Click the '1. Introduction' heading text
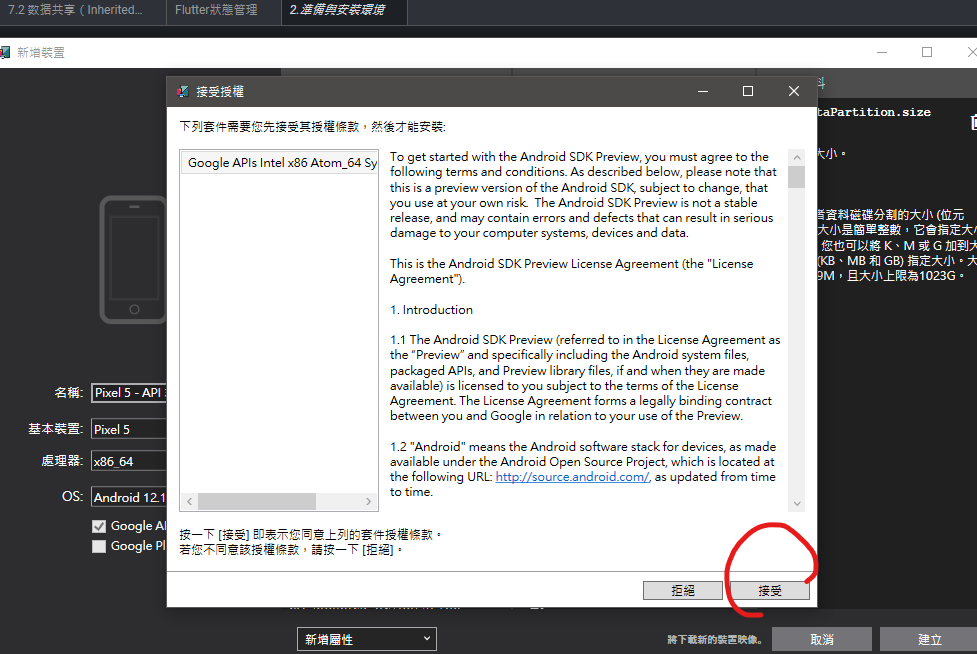The image size is (977, 654). [x=431, y=310]
